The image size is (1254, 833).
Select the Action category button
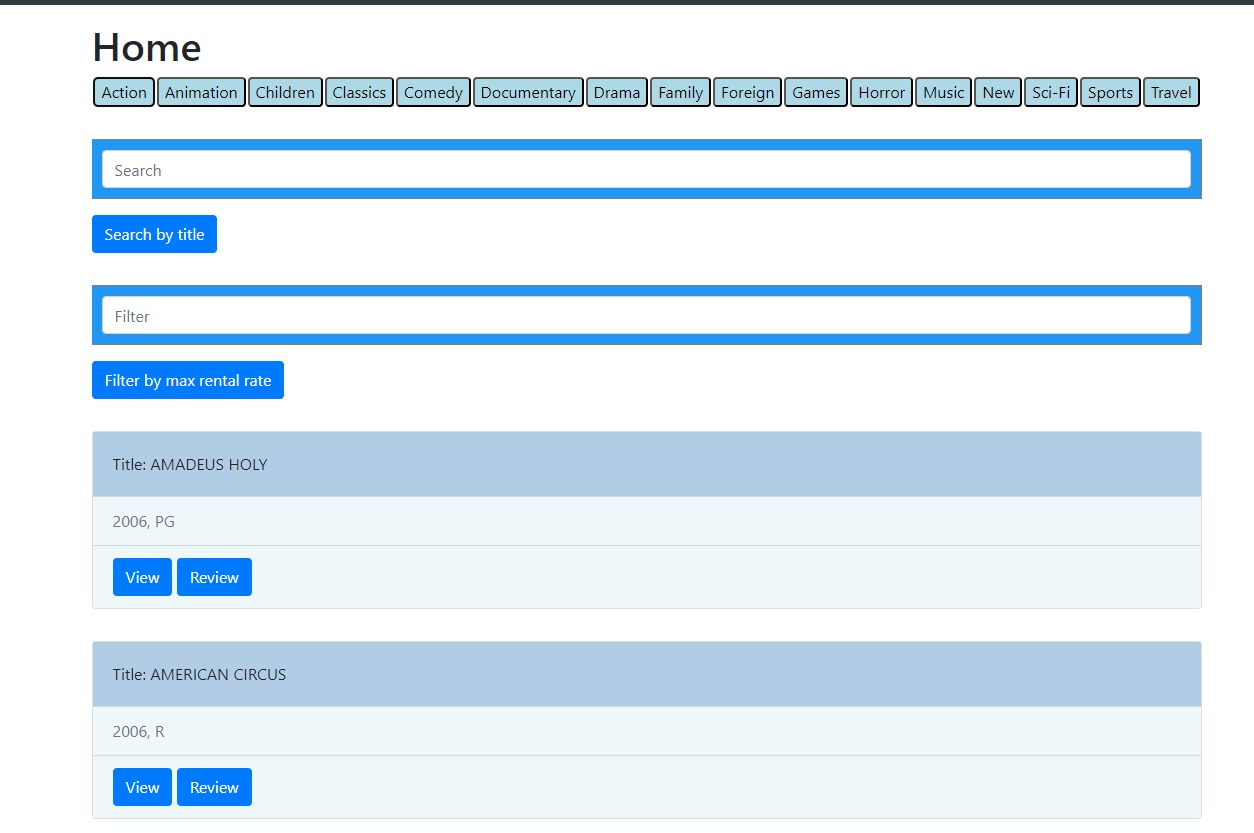point(124,92)
